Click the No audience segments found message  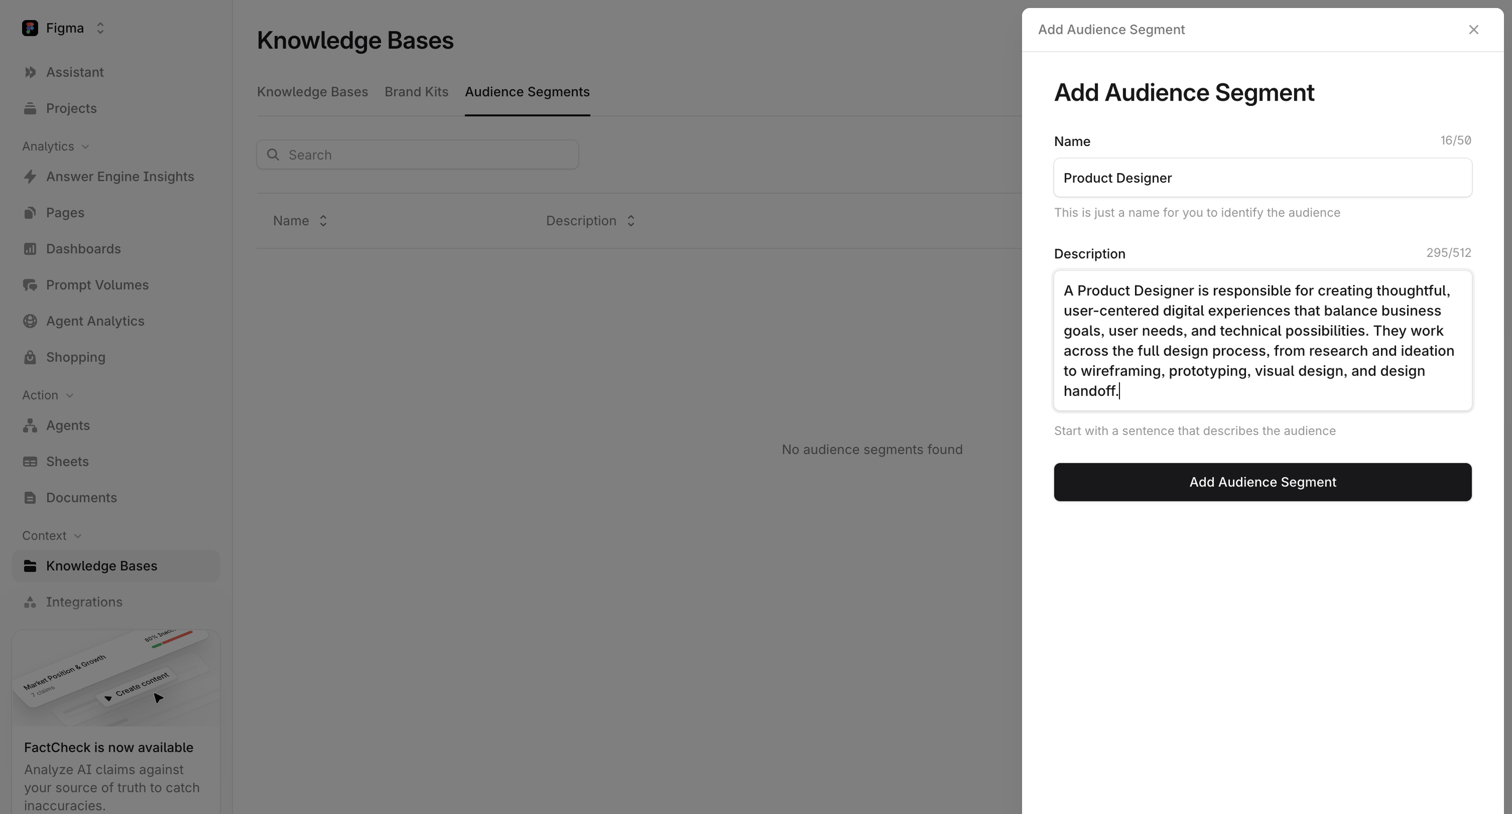pos(872,450)
